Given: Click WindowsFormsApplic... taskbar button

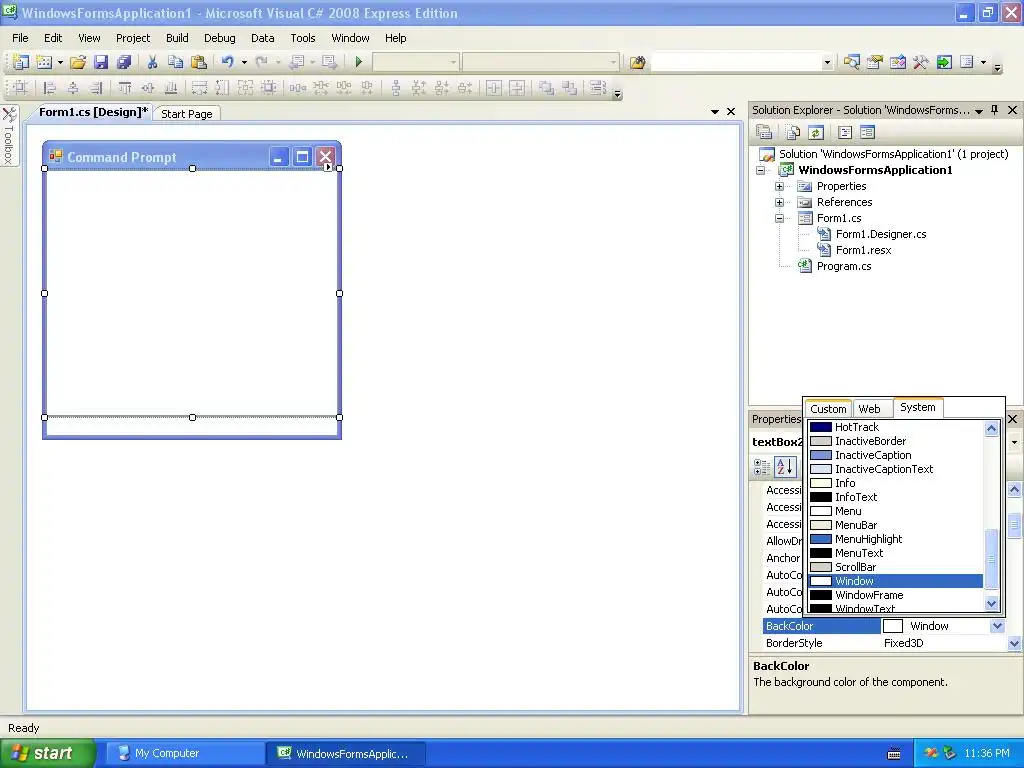Looking at the screenshot, I should point(345,754).
